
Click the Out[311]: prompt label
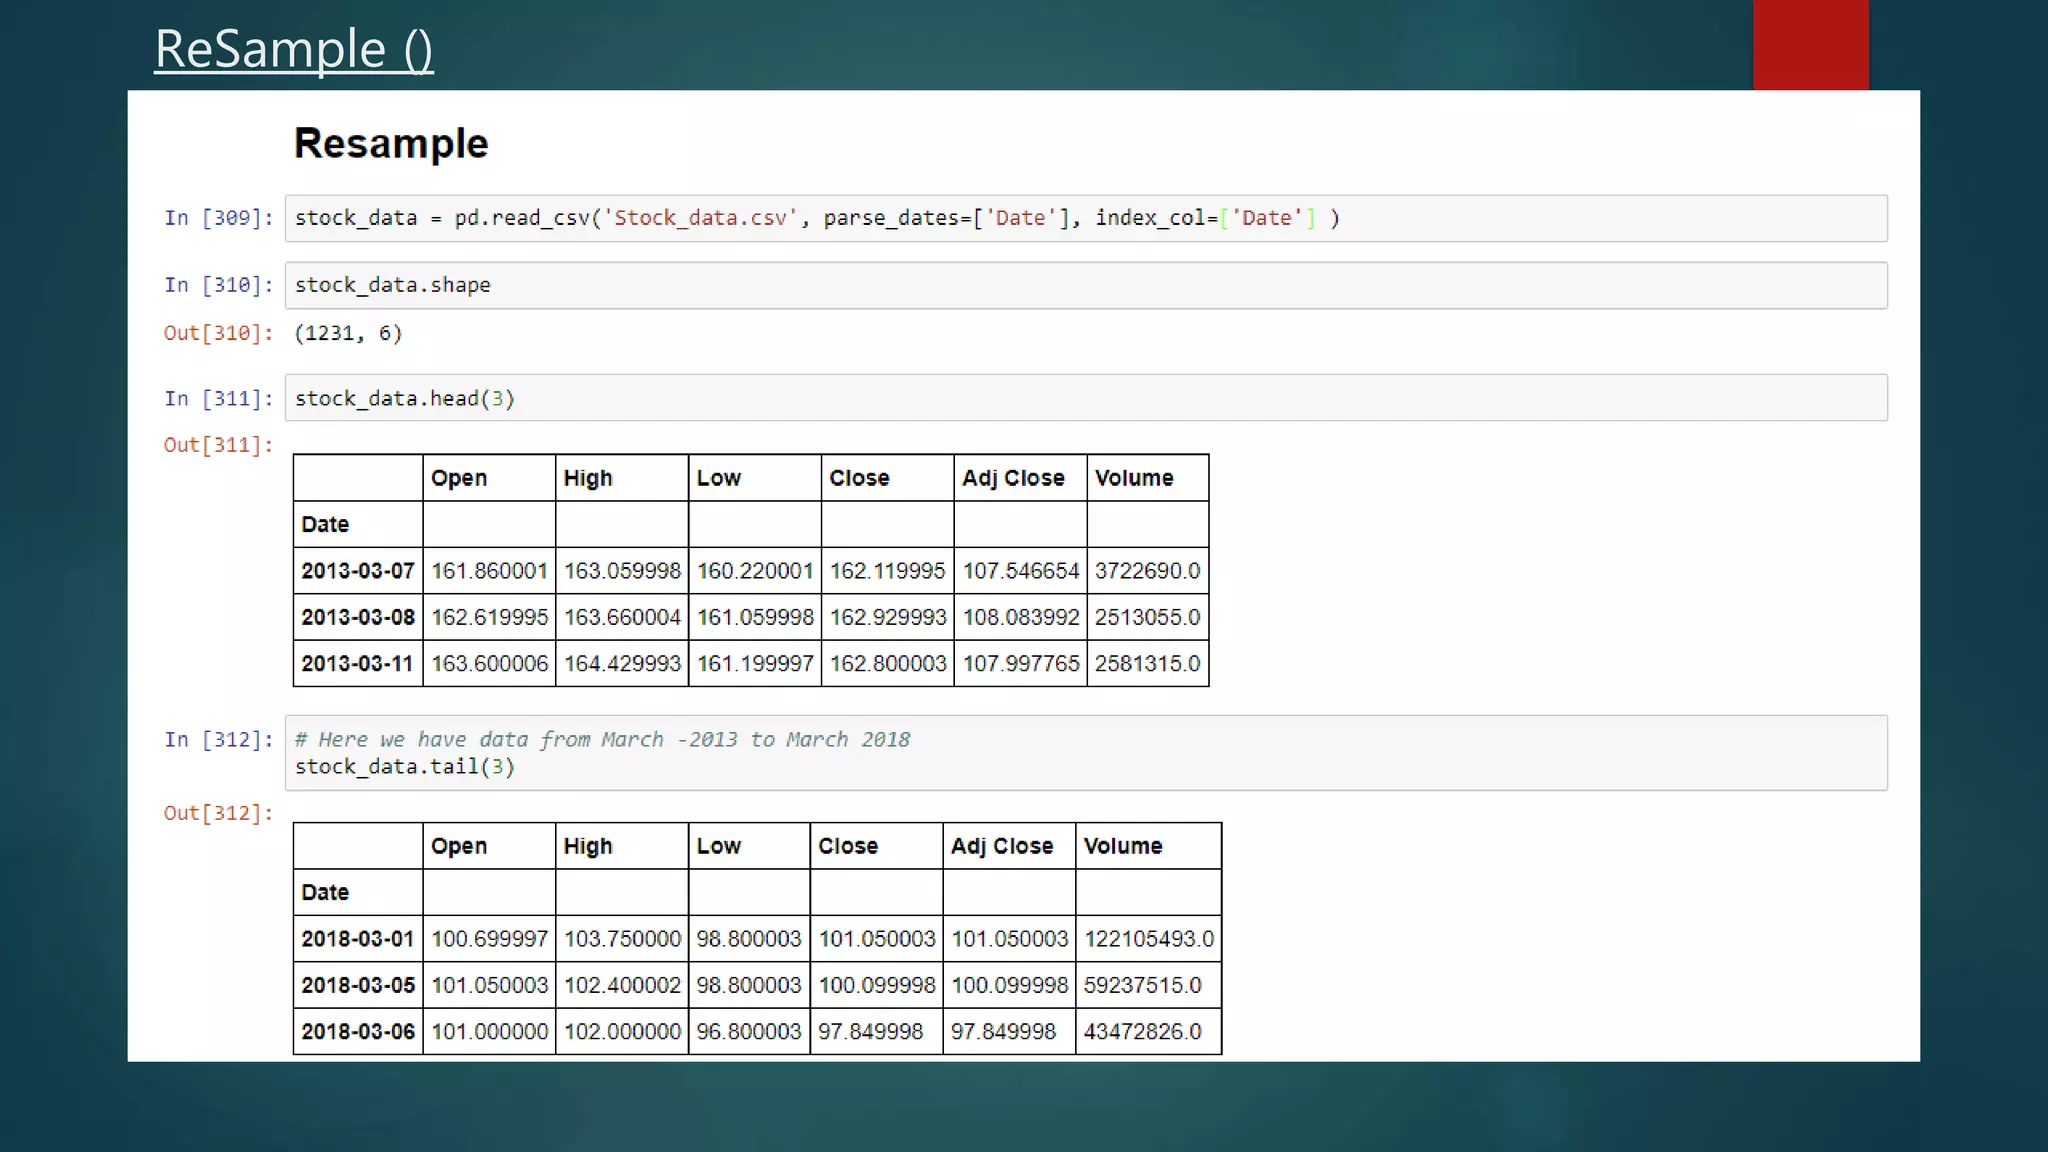(x=219, y=445)
